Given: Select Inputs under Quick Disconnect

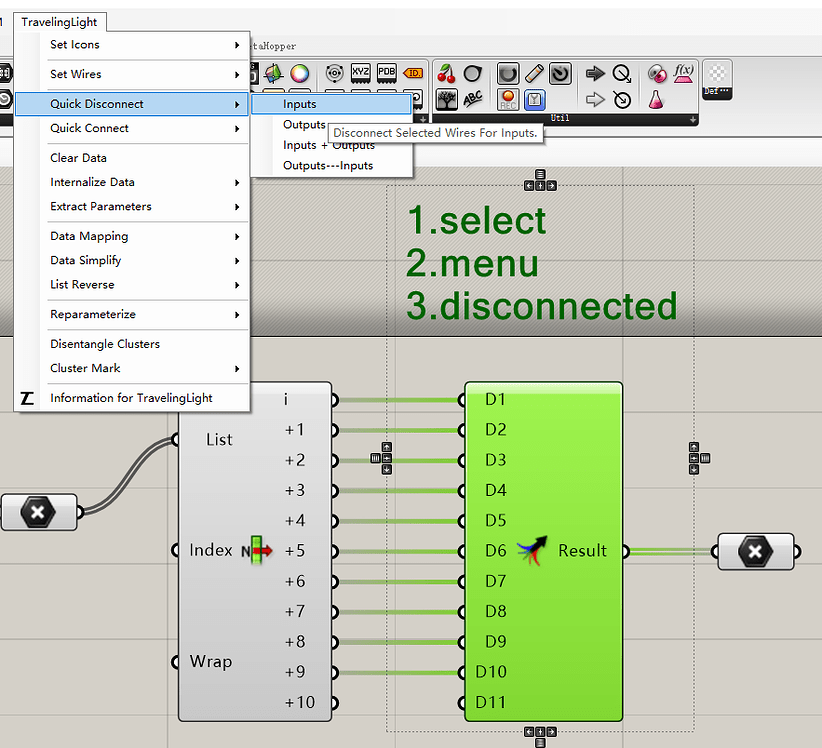Looking at the screenshot, I should click(x=299, y=104).
